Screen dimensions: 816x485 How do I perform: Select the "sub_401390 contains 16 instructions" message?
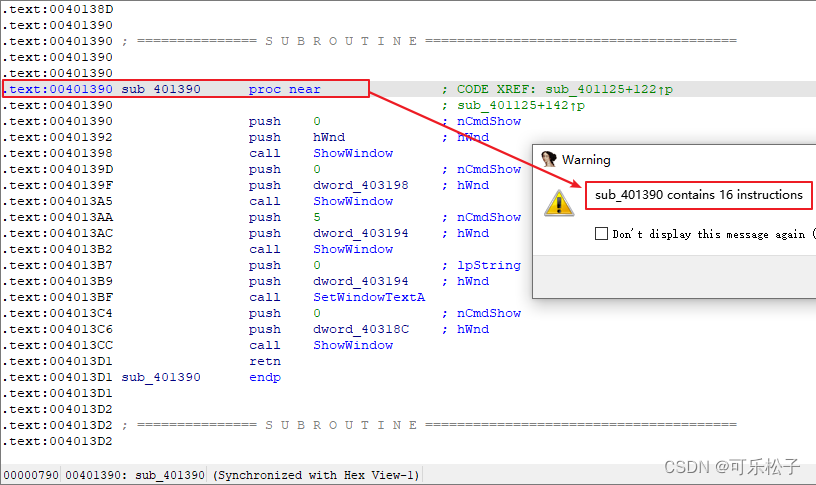699,195
